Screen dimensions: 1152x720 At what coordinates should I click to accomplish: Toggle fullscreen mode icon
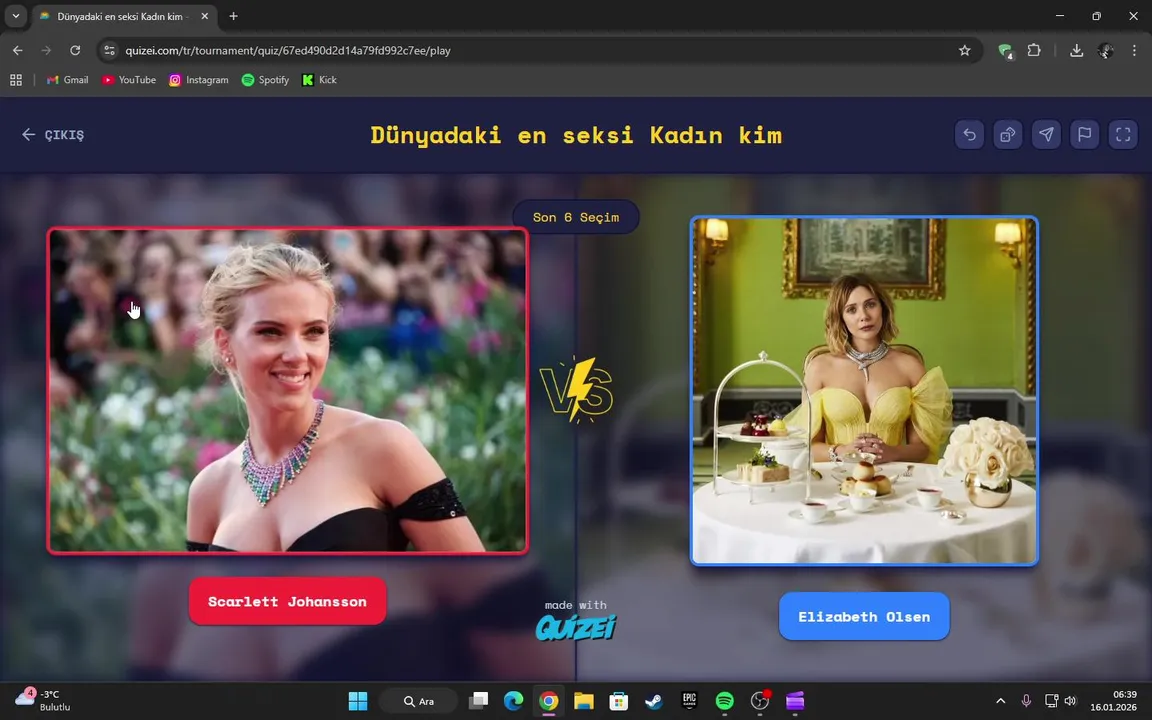[x=1123, y=134]
